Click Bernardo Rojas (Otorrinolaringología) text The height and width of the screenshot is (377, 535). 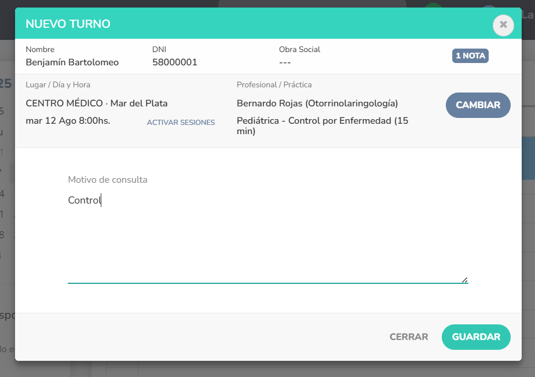tap(317, 103)
